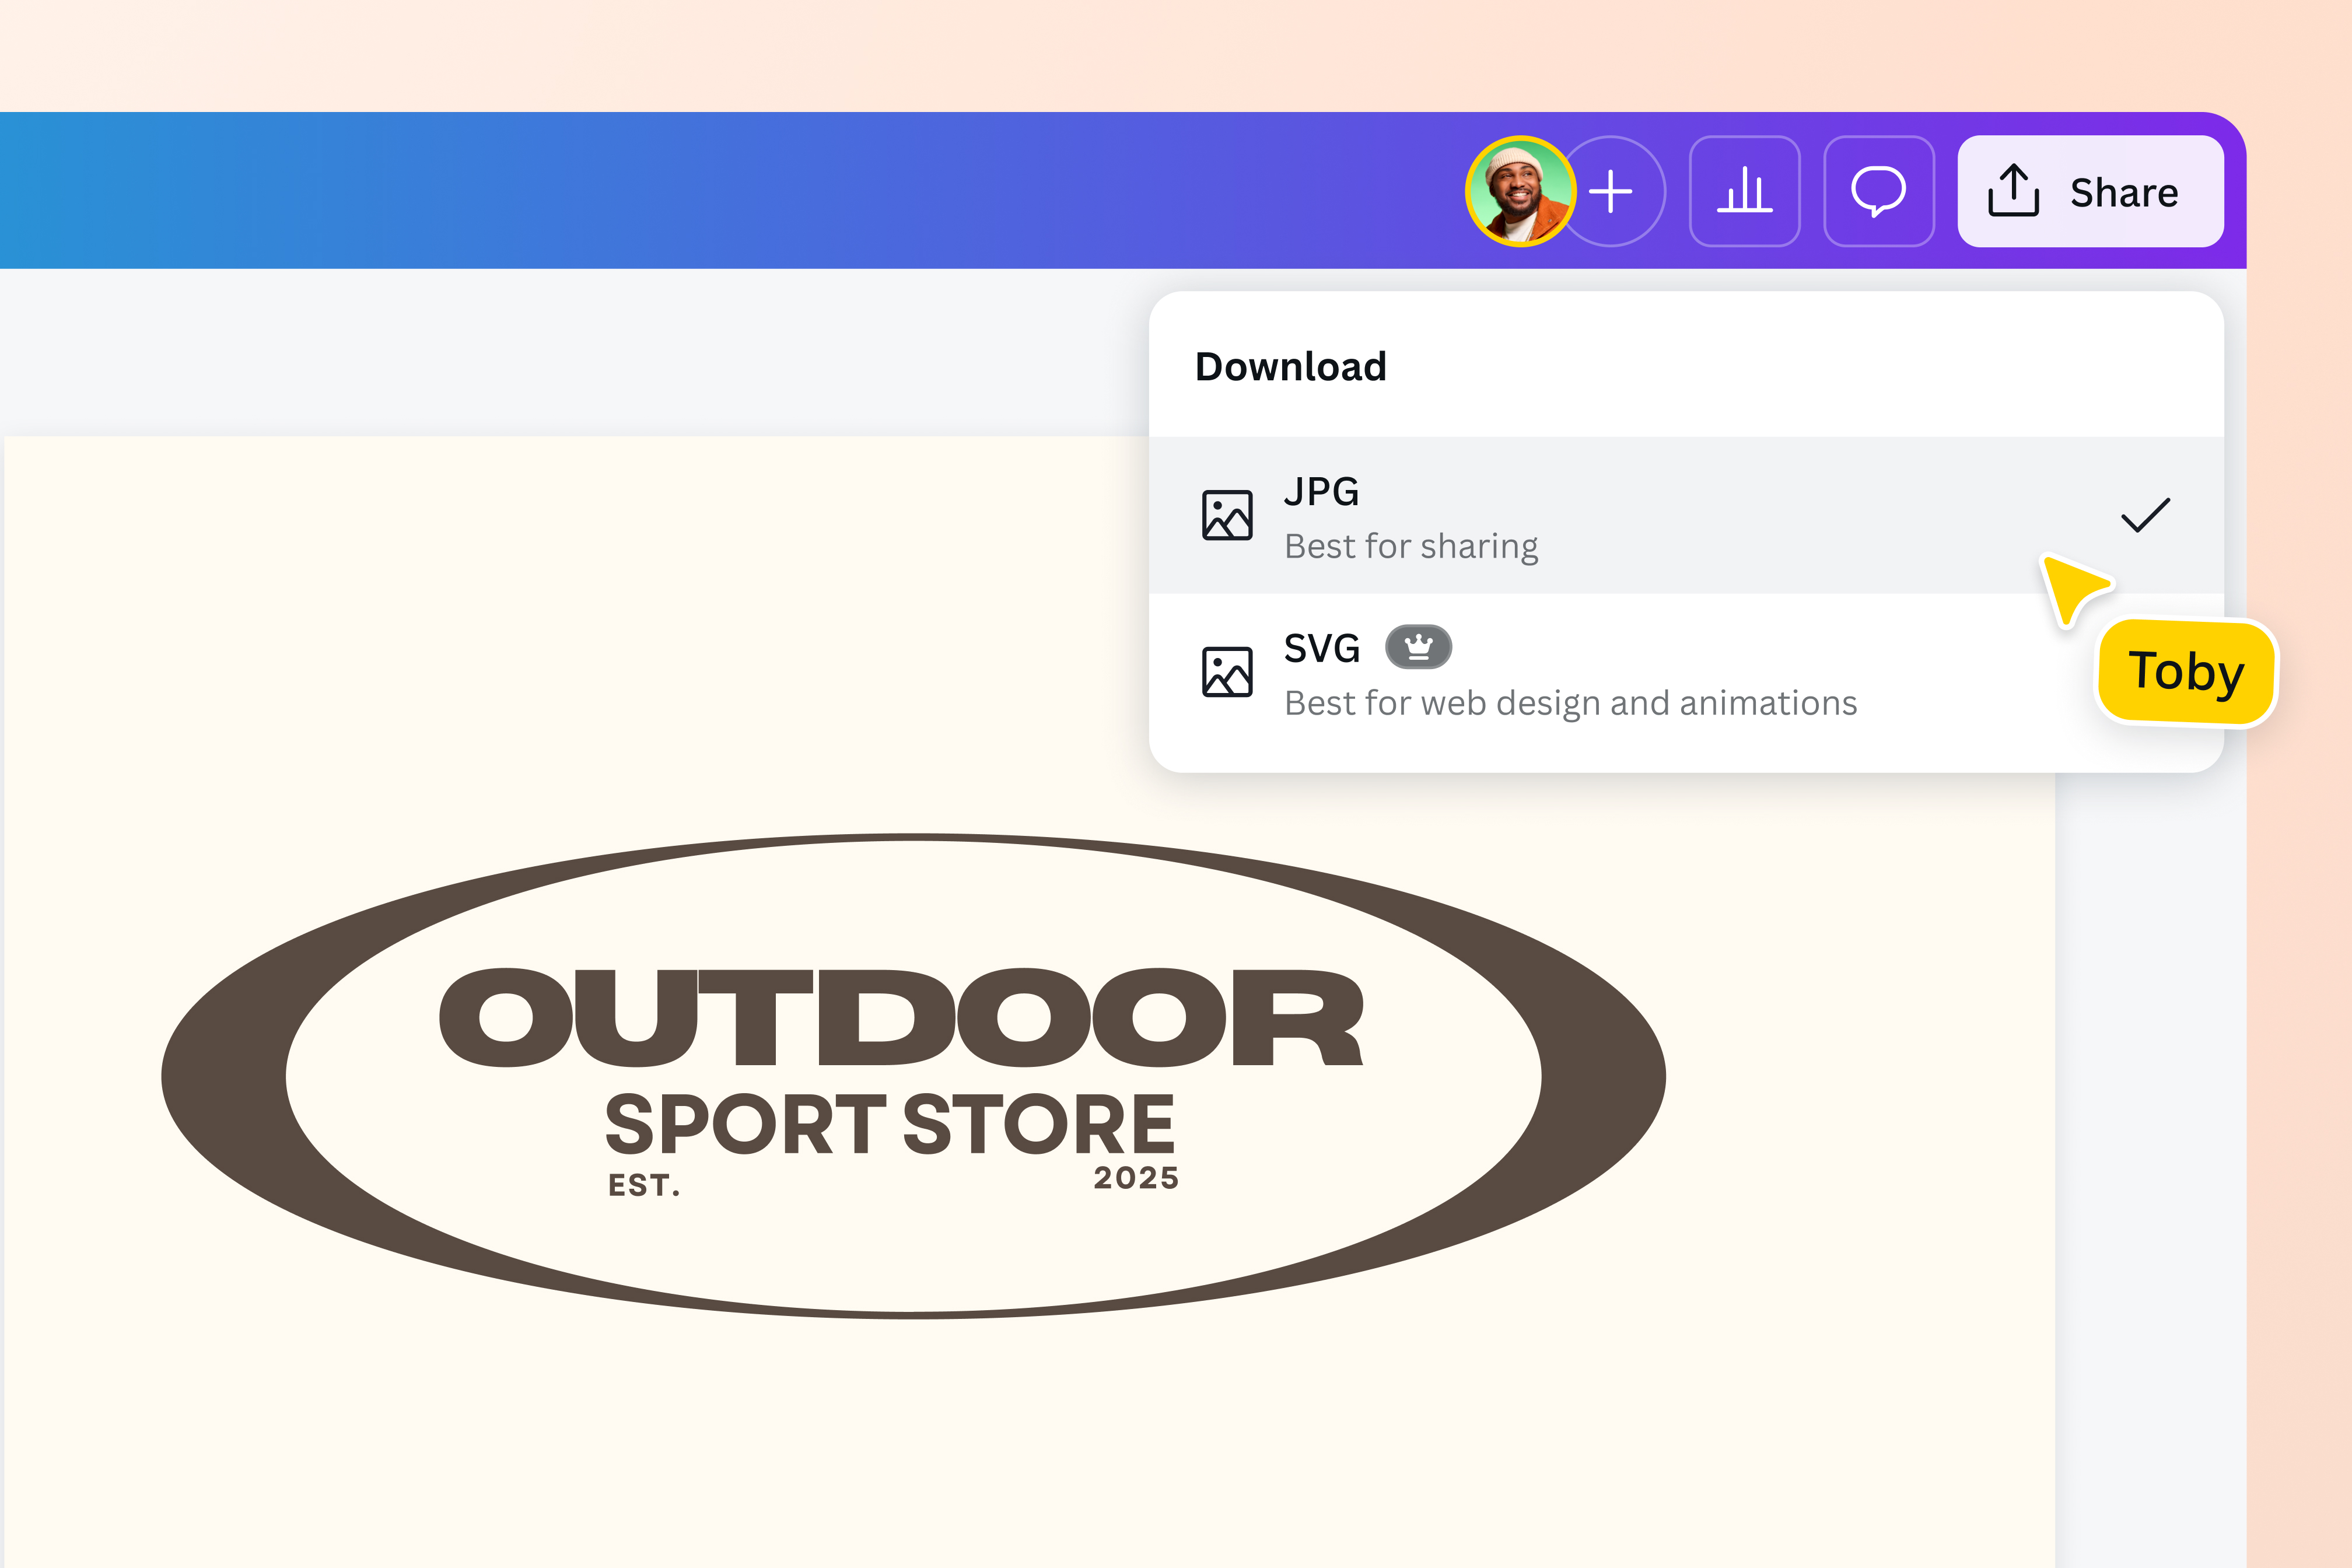Click the user profile avatar photo
This screenshot has width=2352, height=1568.
click(x=1520, y=191)
